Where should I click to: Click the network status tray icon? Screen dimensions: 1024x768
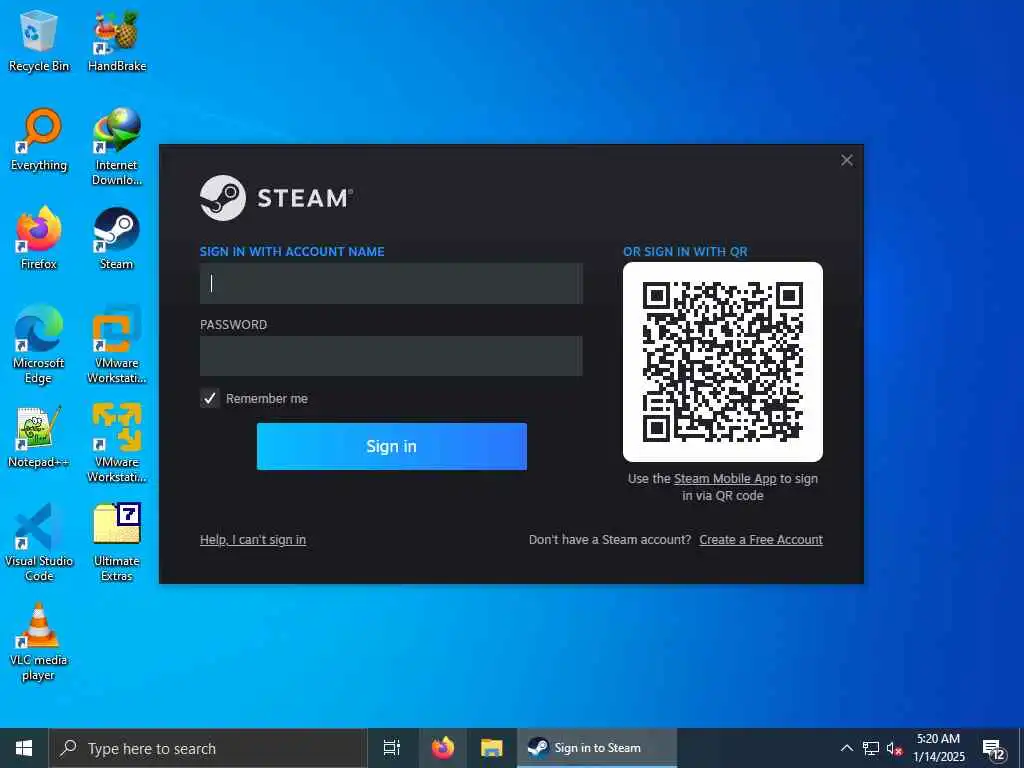click(871, 748)
